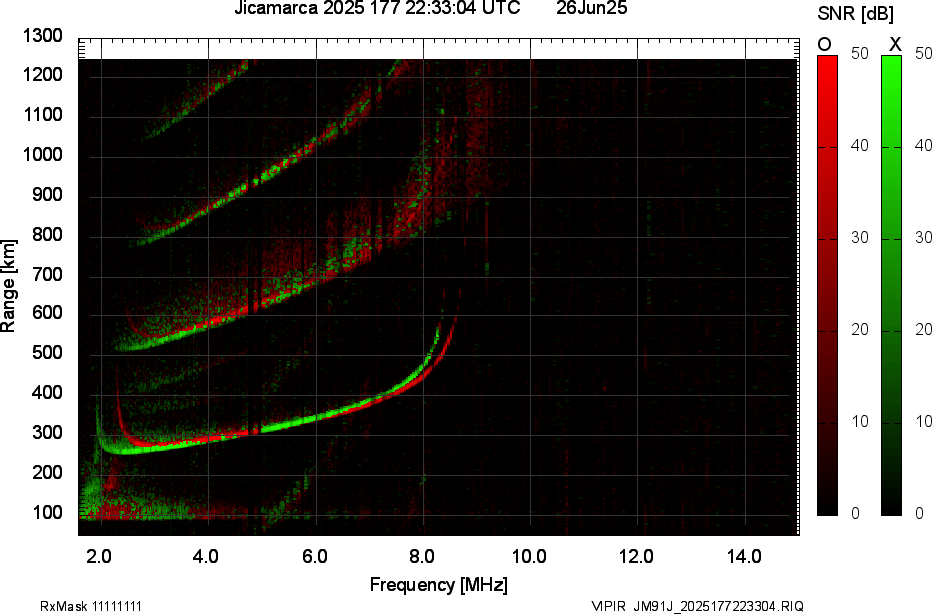Click the '6.0' frequency tick label

click(314, 556)
